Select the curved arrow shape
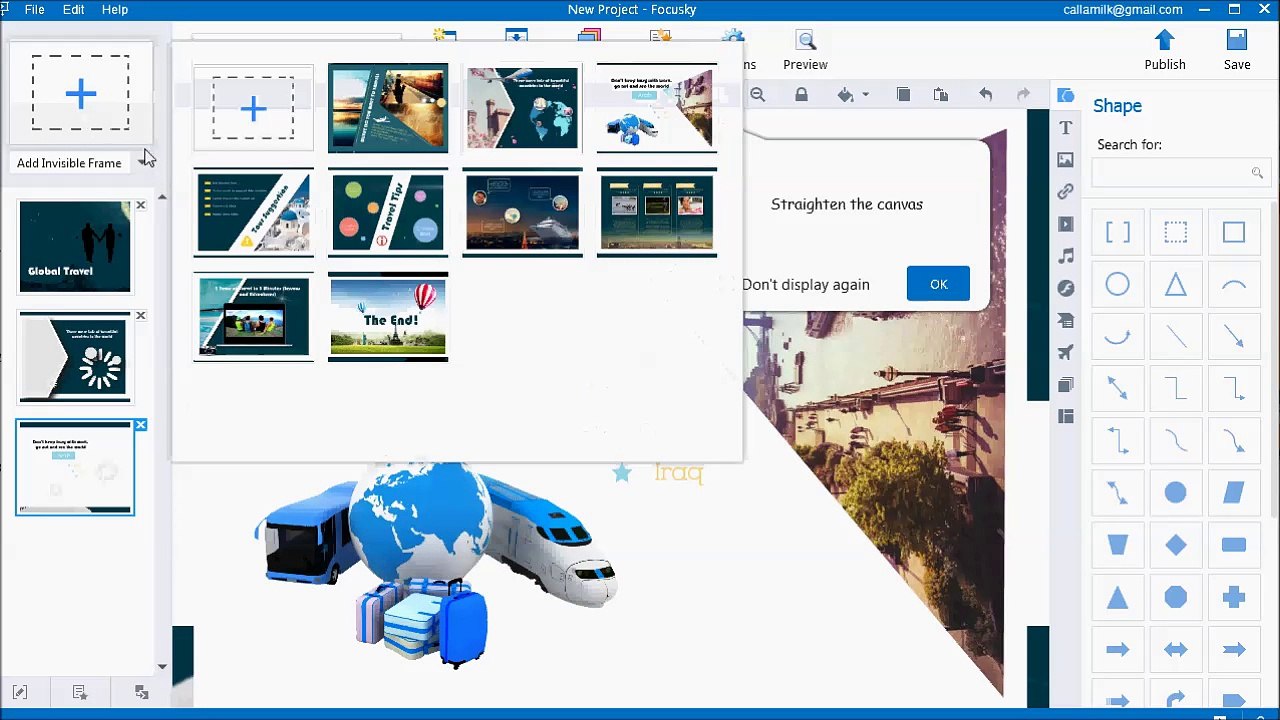Image resolution: width=1280 pixels, height=720 pixels. point(1118,337)
